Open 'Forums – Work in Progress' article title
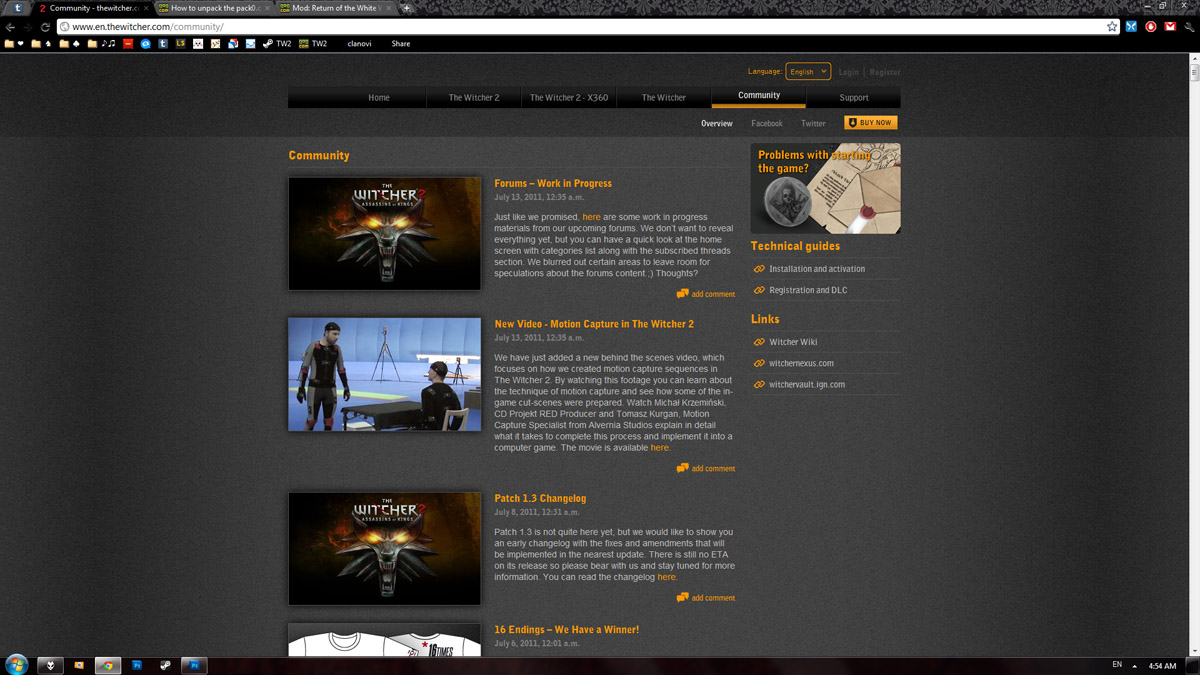The height and width of the screenshot is (675, 1200). pos(553,184)
